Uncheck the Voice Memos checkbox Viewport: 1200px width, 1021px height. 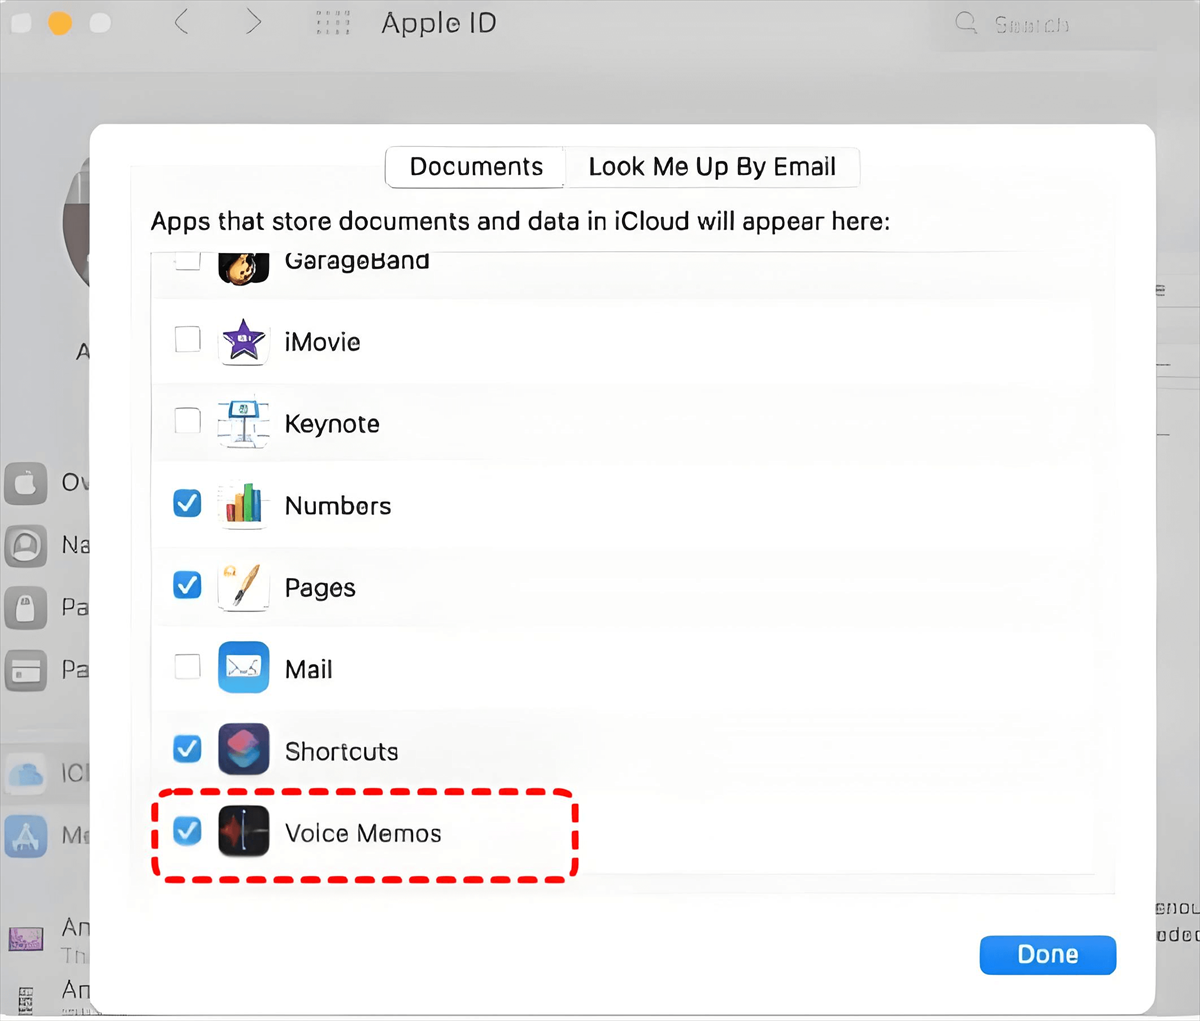tap(187, 831)
